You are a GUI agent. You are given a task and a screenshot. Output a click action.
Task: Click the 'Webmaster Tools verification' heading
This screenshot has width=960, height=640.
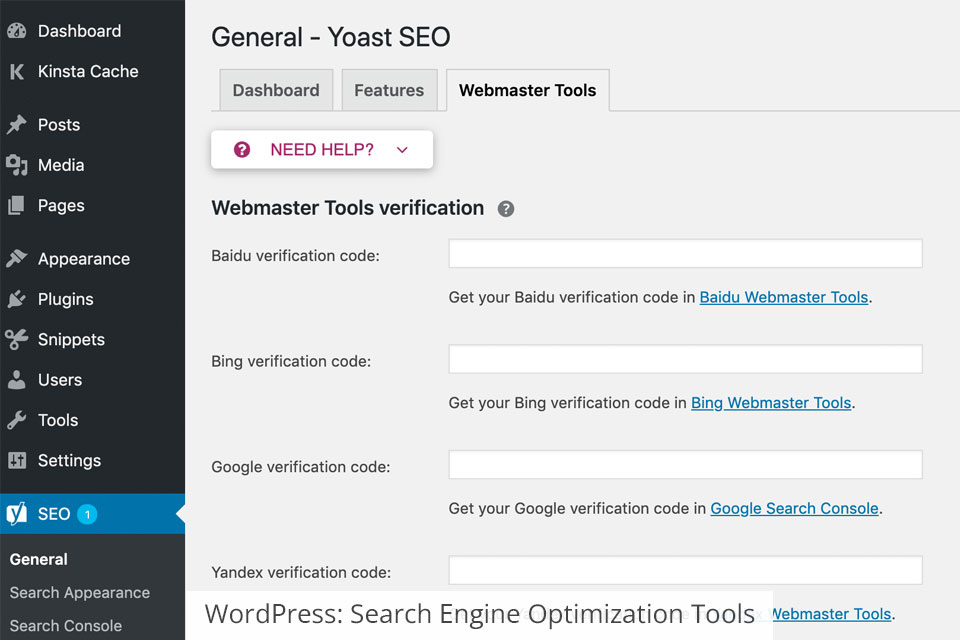(x=348, y=208)
